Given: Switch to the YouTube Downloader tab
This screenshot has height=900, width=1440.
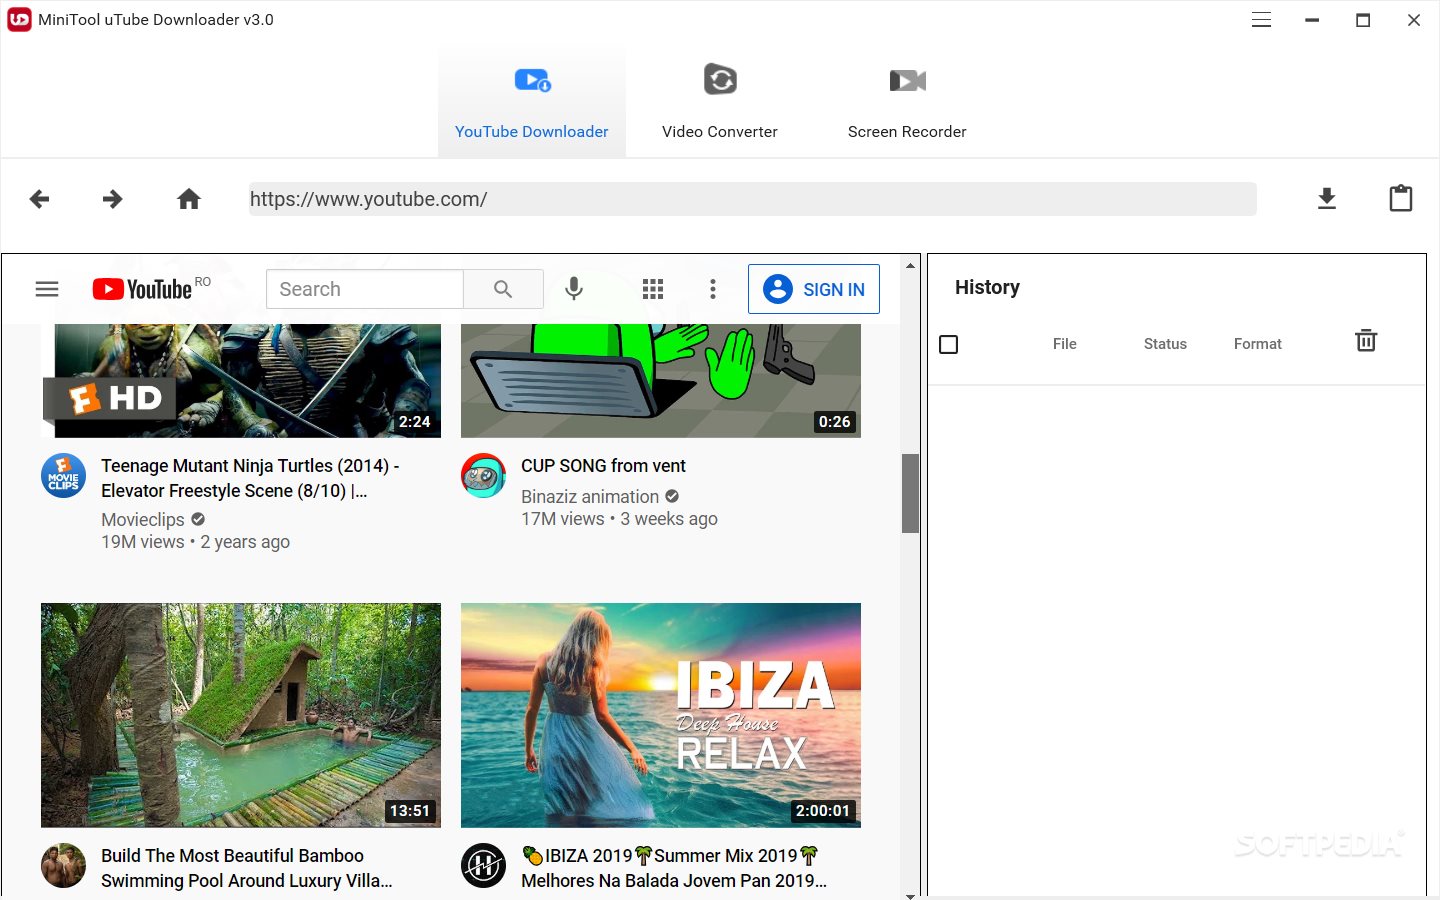Looking at the screenshot, I should point(531,100).
